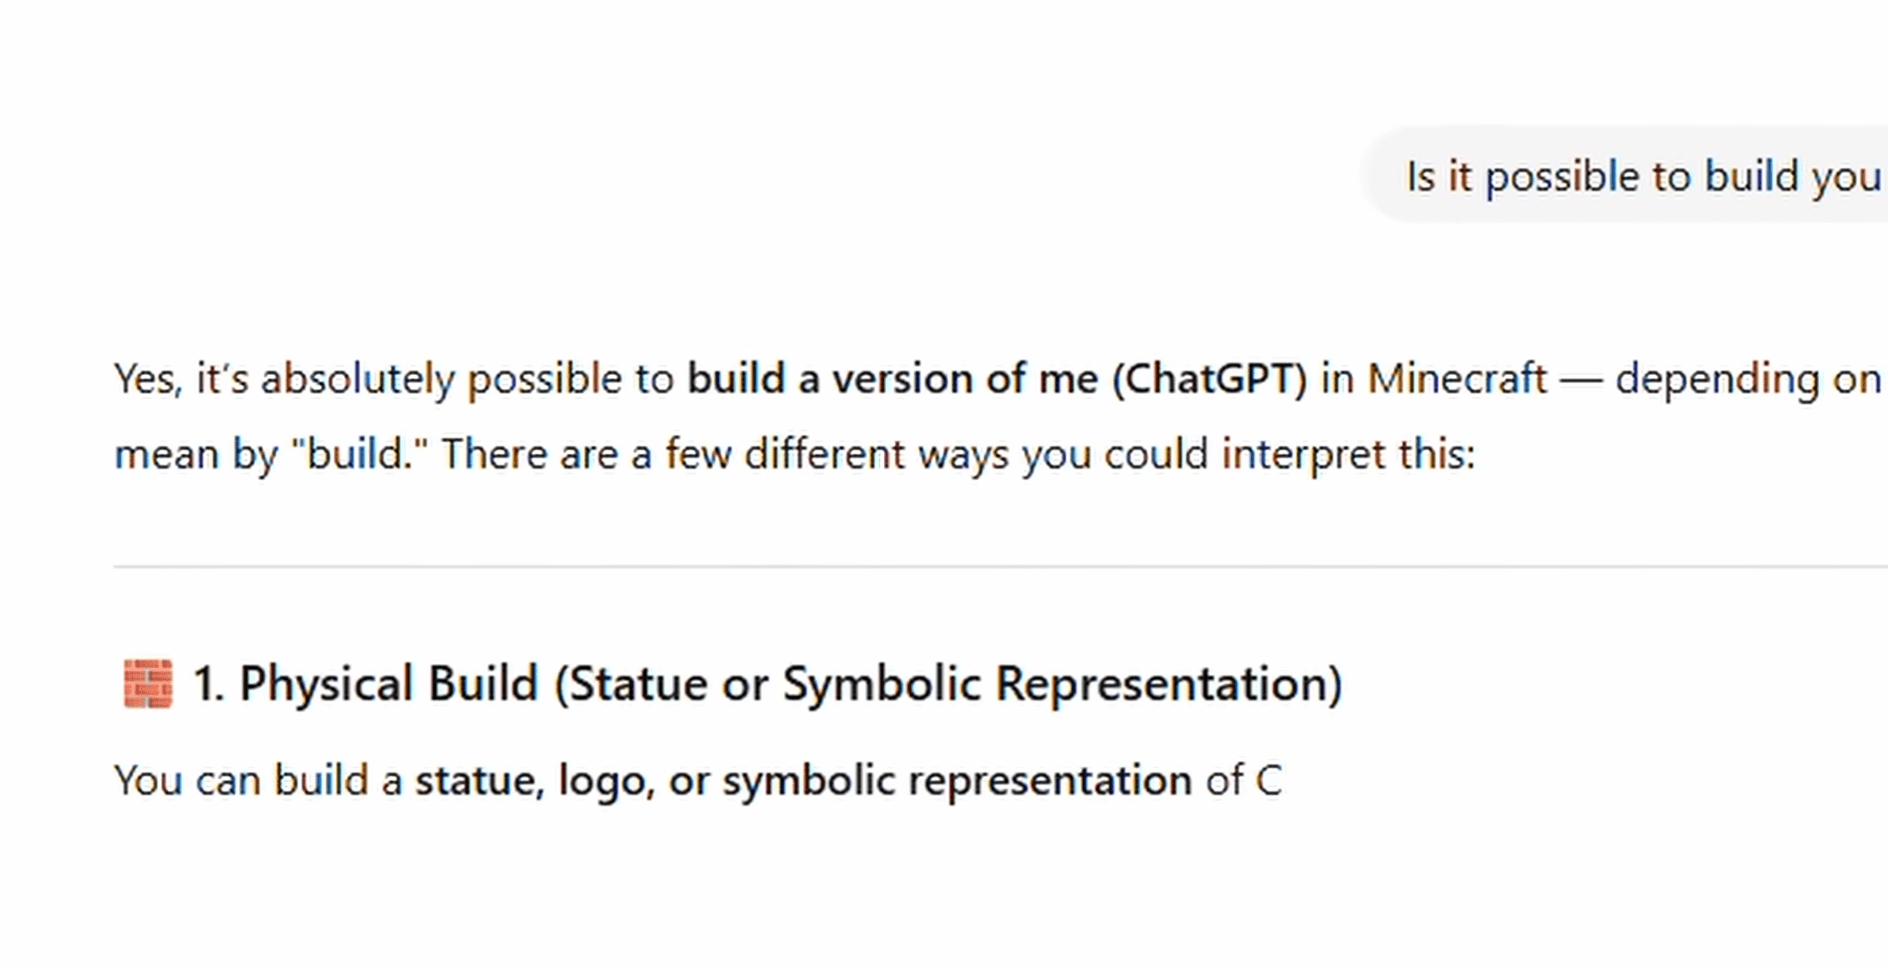The width and height of the screenshot is (1888, 969).
Task: Click the quoted word "build." in the reply
Action: [359, 455]
